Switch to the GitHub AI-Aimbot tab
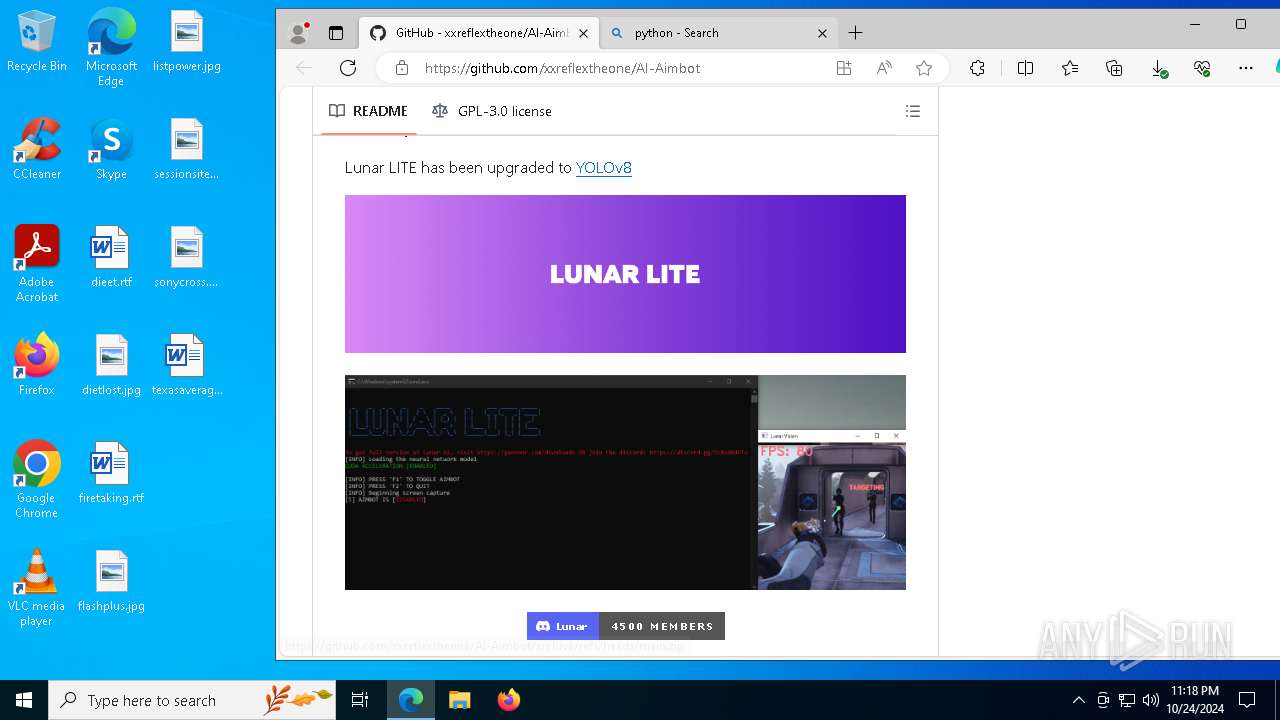This screenshot has height=720, width=1280. [x=481, y=33]
